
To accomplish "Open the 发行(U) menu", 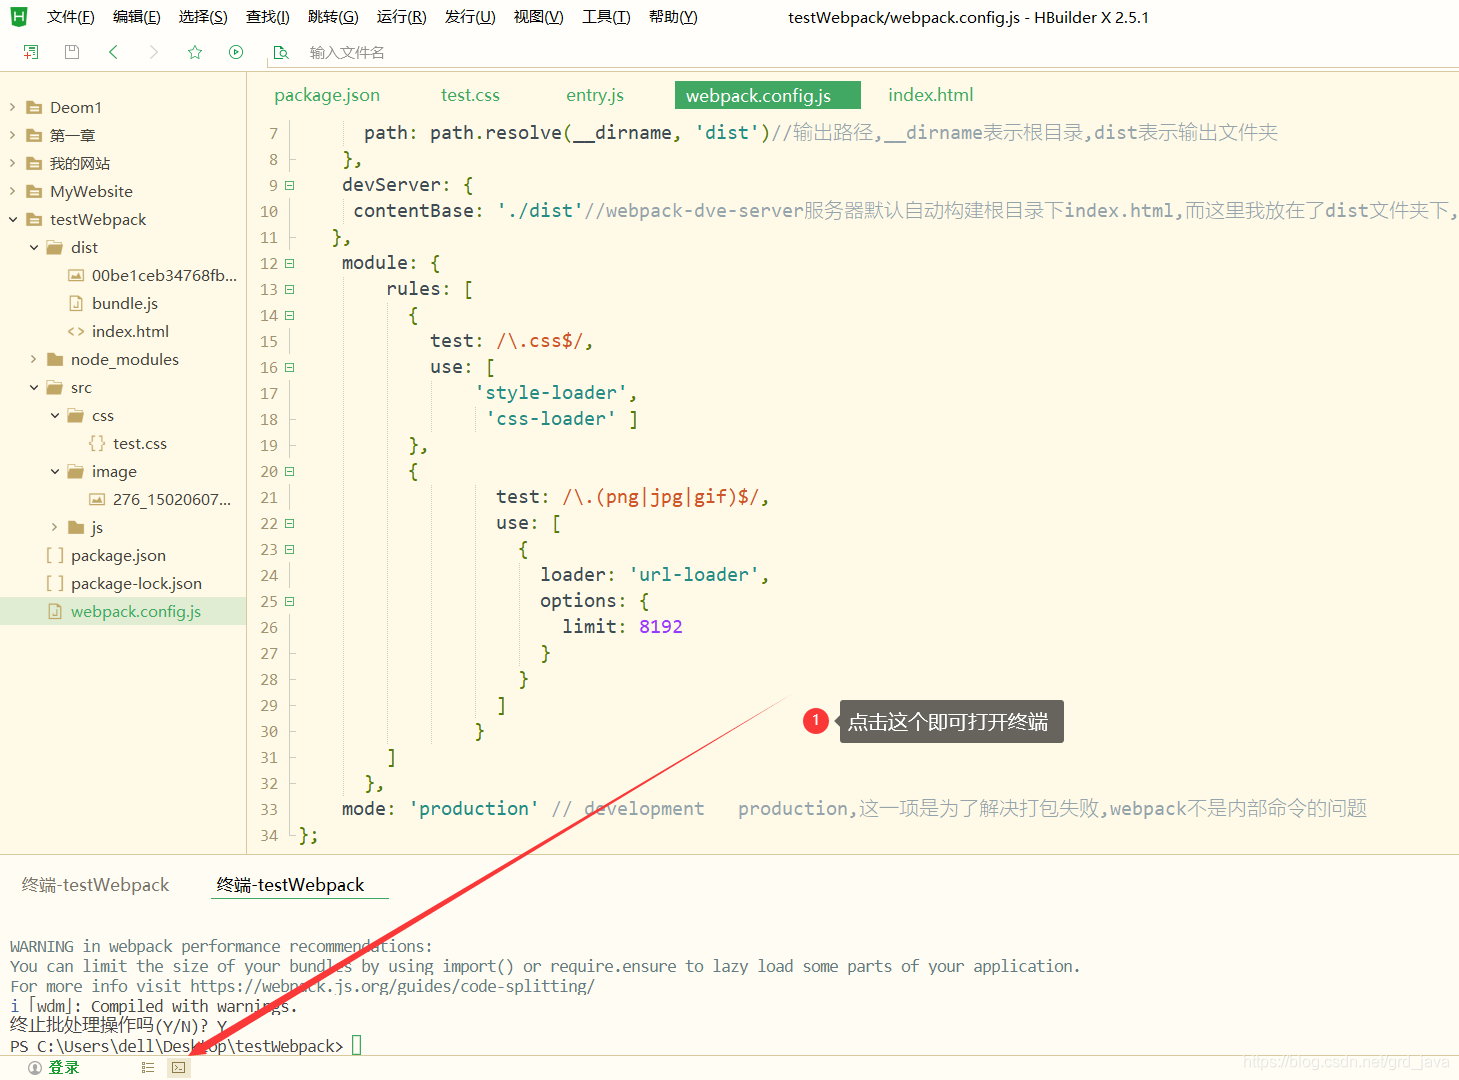I will click(470, 17).
